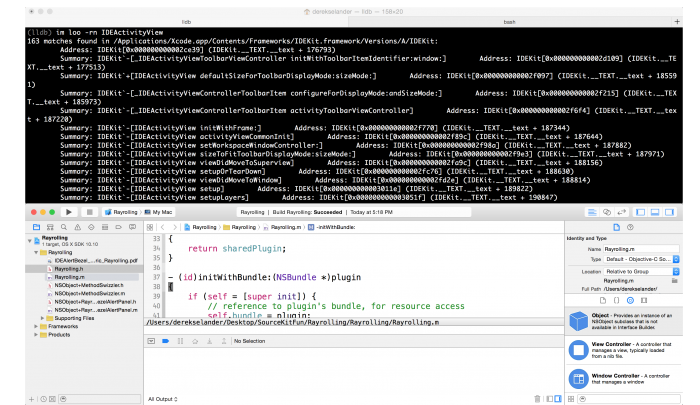Show the Quick Help inspector
This screenshot has width=700, height=405.
(x=630, y=227)
